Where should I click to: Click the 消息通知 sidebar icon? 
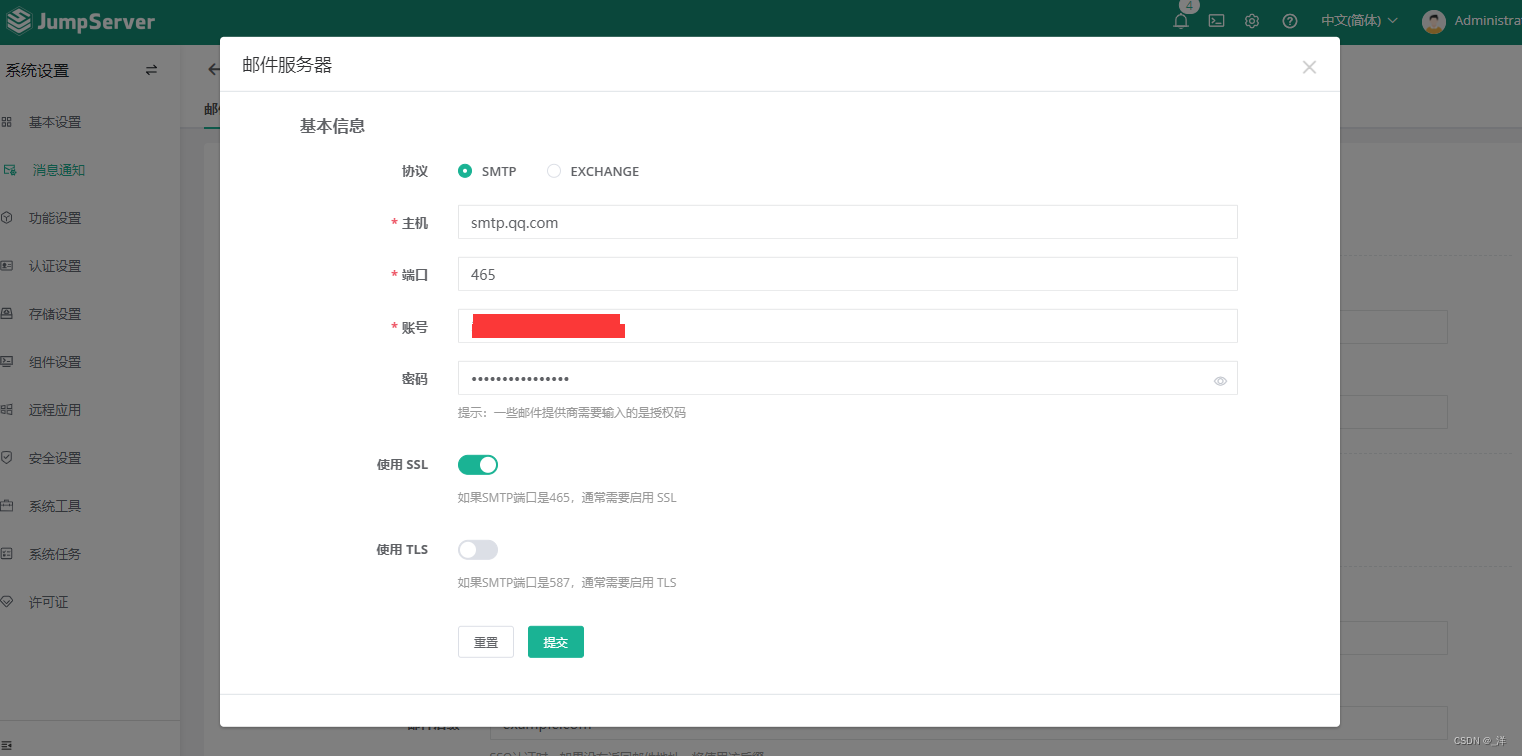9,170
